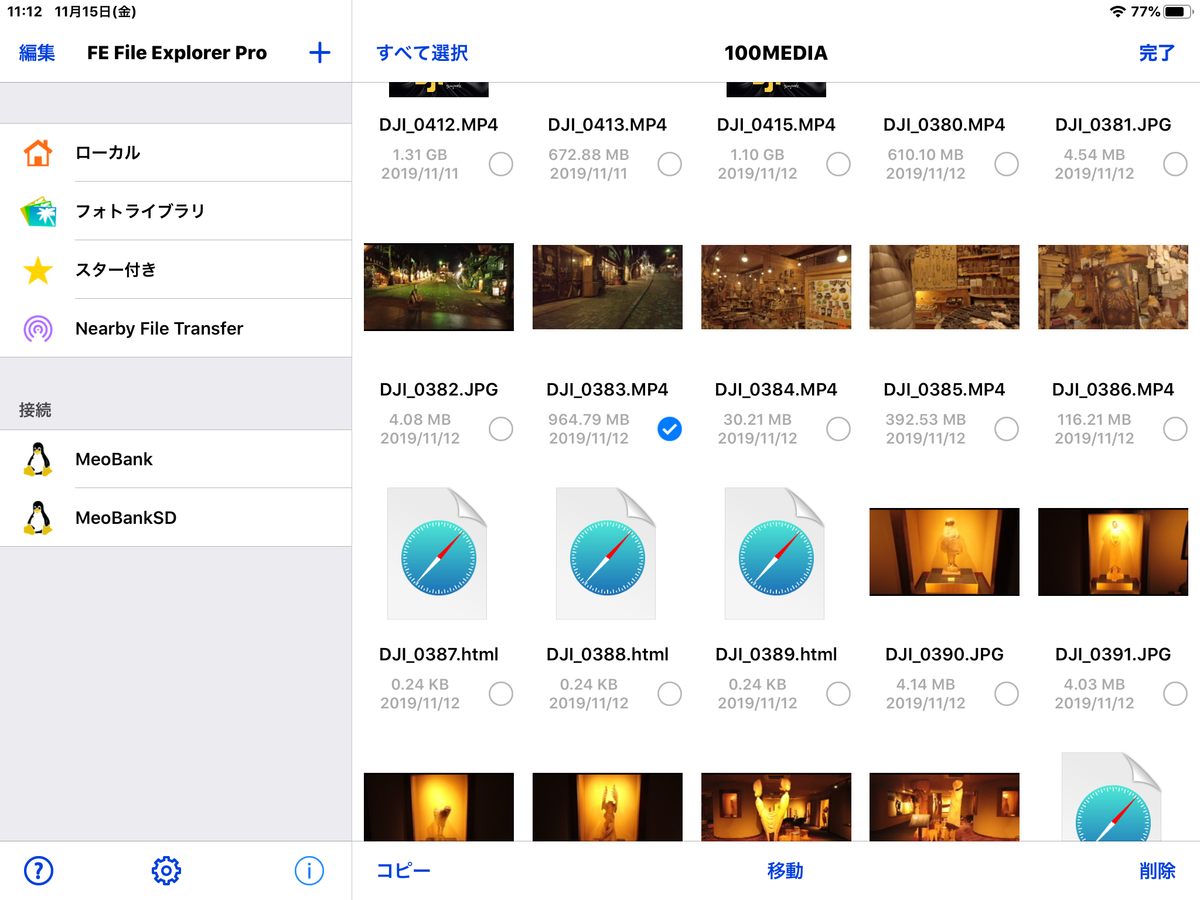
Task: Select the DJI_0387.html checkbox
Action: (x=501, y=693)
